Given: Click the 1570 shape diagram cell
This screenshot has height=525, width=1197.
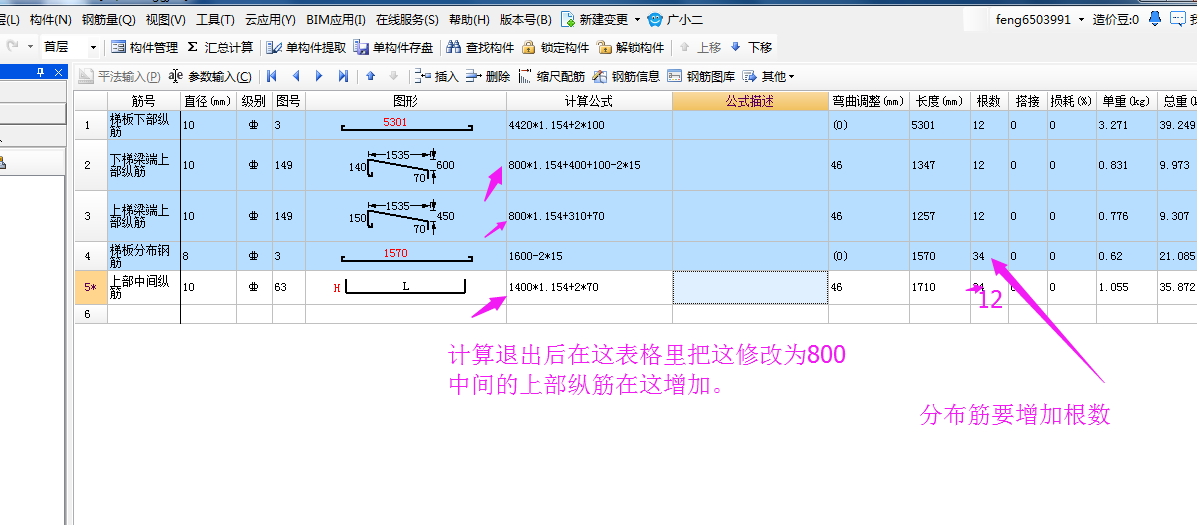Looking at the screenshot, I should 406,256.
